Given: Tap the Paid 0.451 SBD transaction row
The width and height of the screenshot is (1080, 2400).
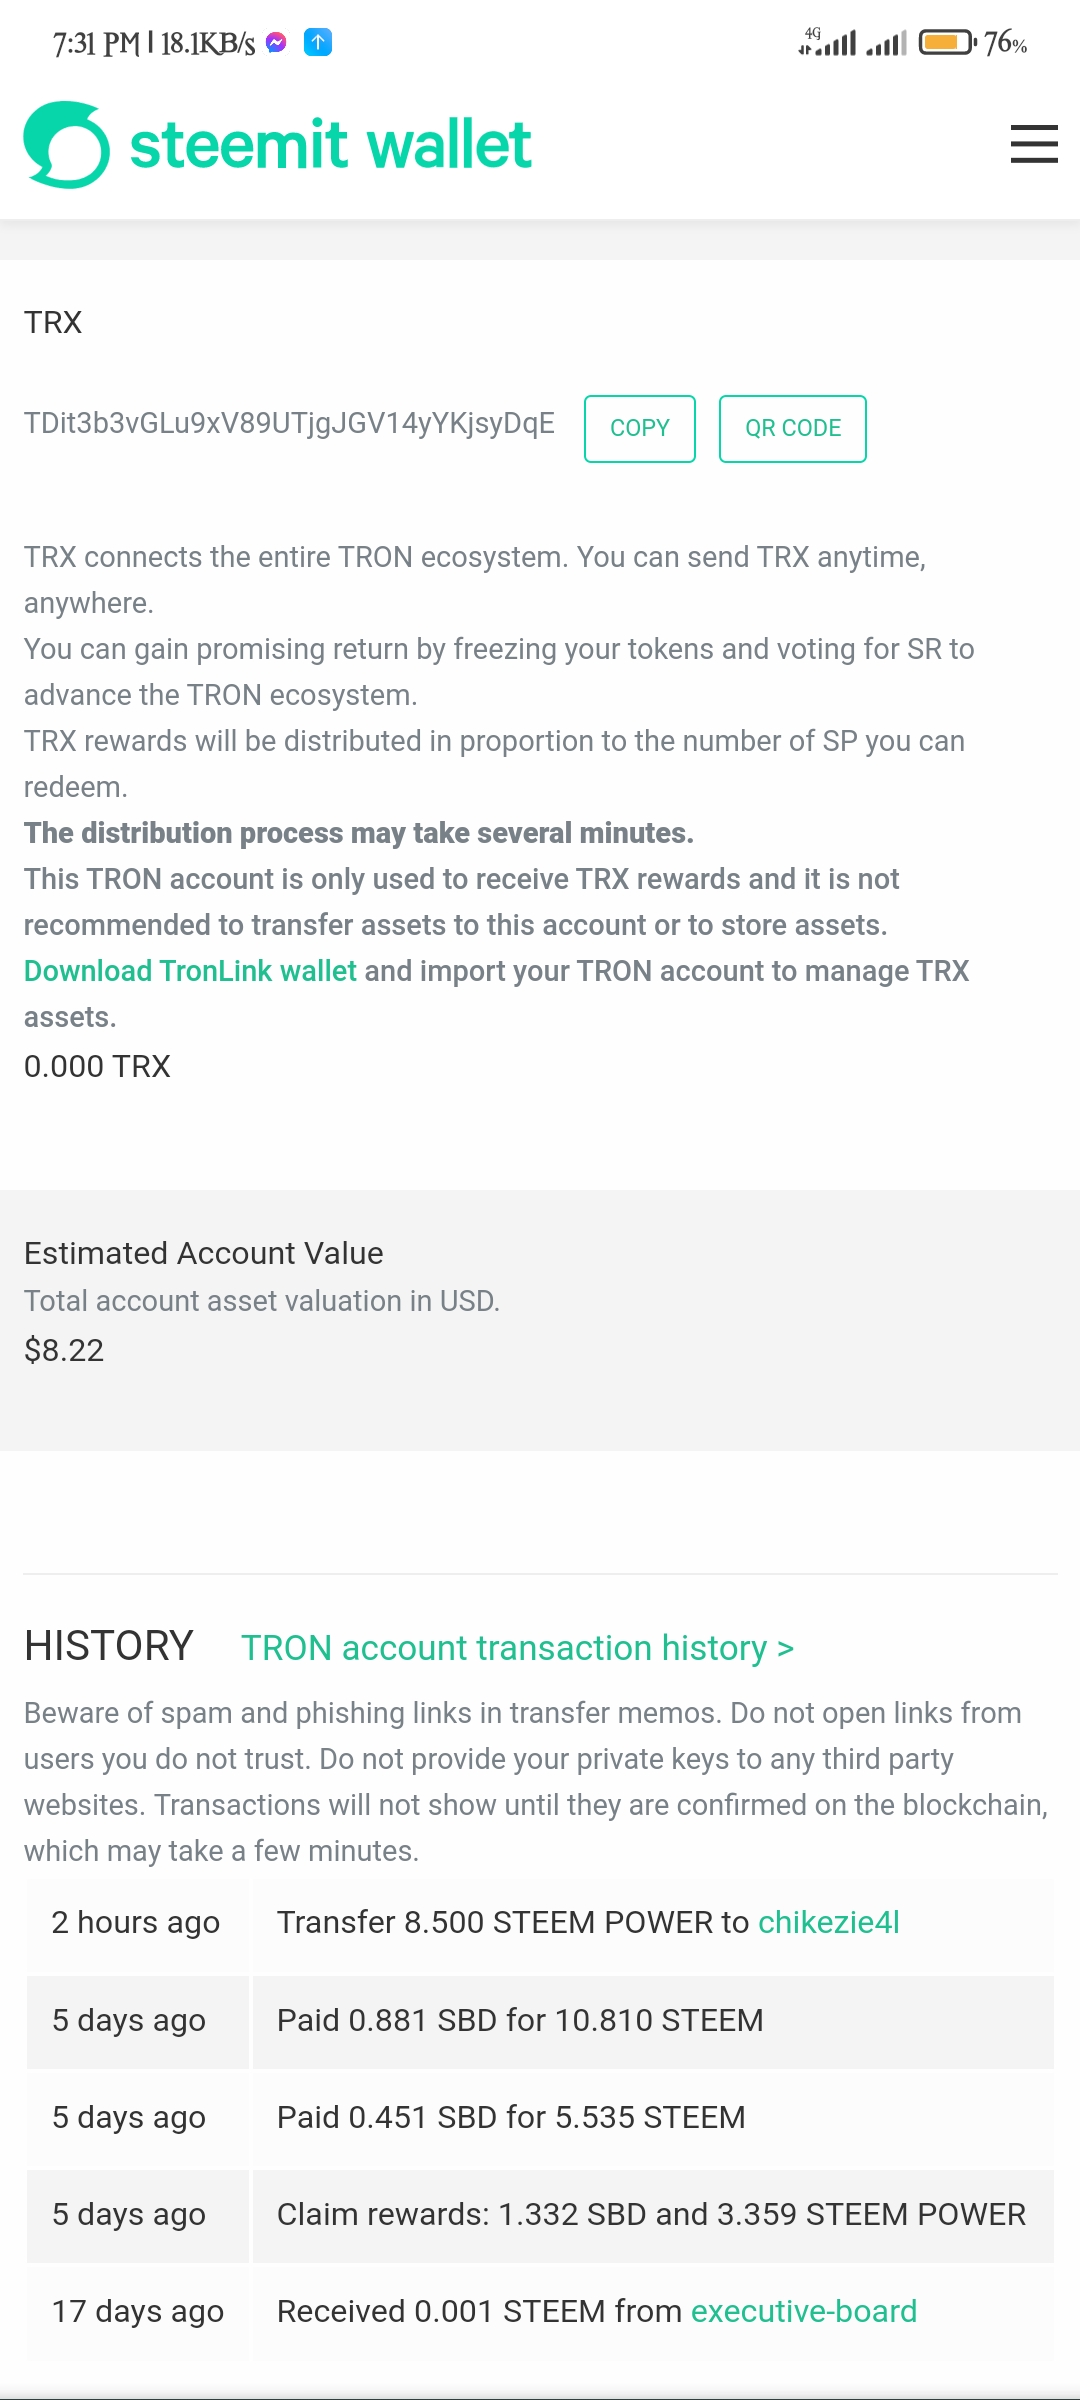Looking at the screenshot, I should point(511,2117).
